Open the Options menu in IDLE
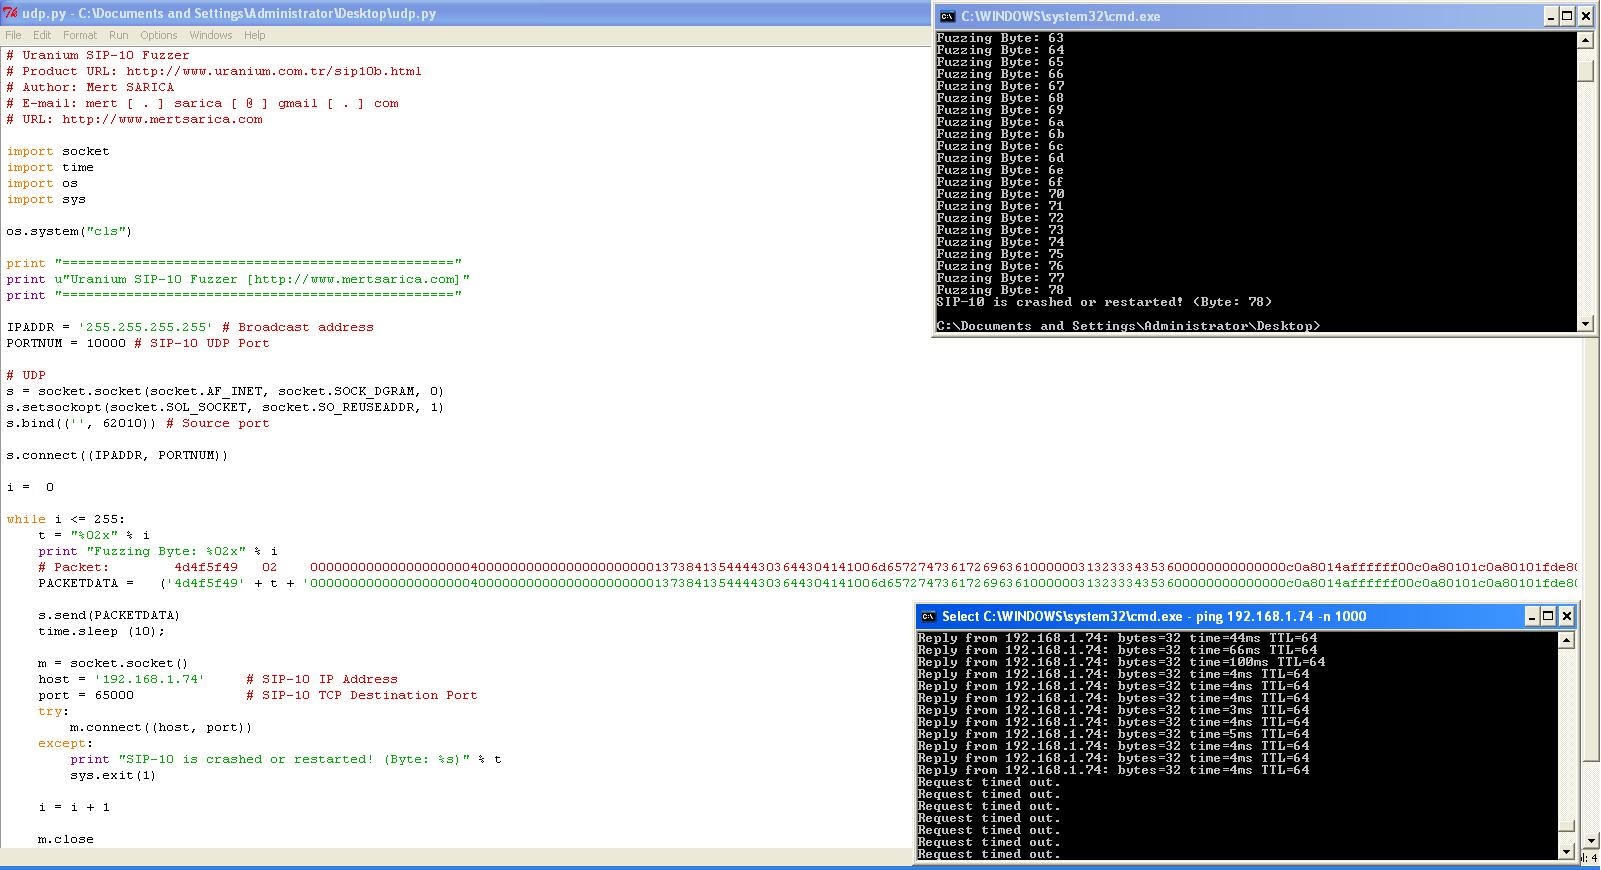The width and height of the screenshot is (1601, 870). pos(159,35)
